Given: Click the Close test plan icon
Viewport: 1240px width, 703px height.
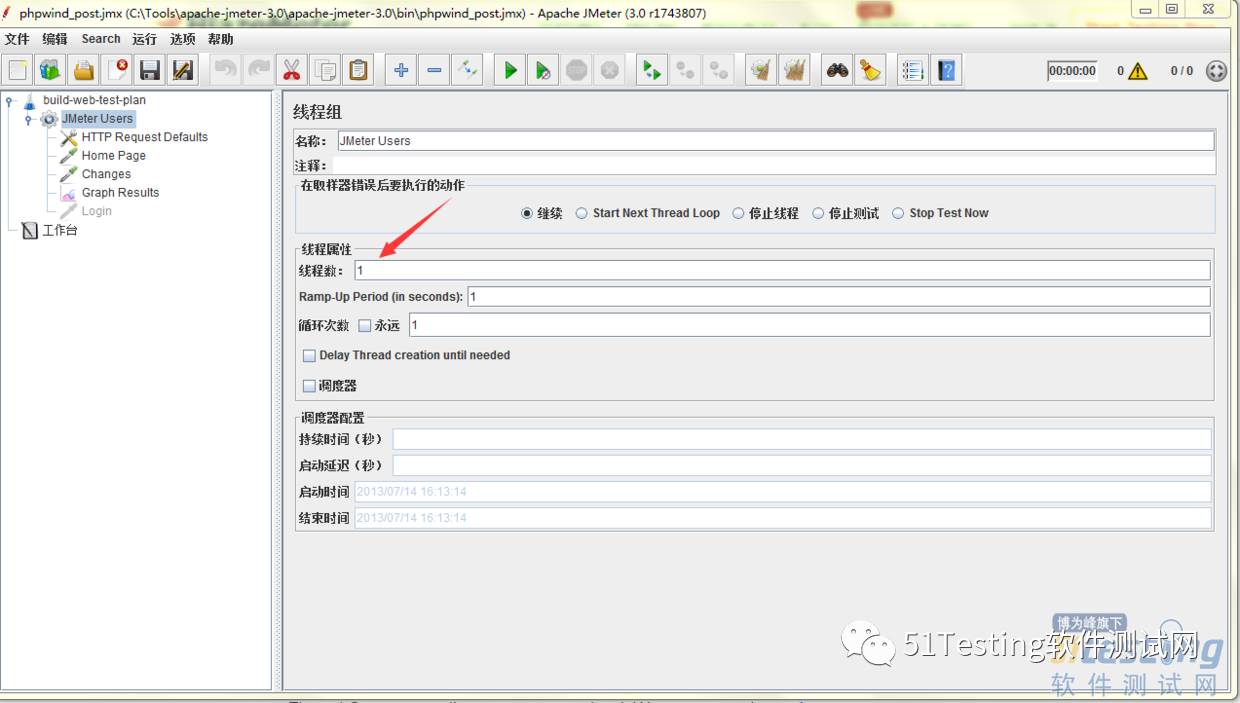Looking at the screenshot, I should pyautogui.click(x=118, y=70).
